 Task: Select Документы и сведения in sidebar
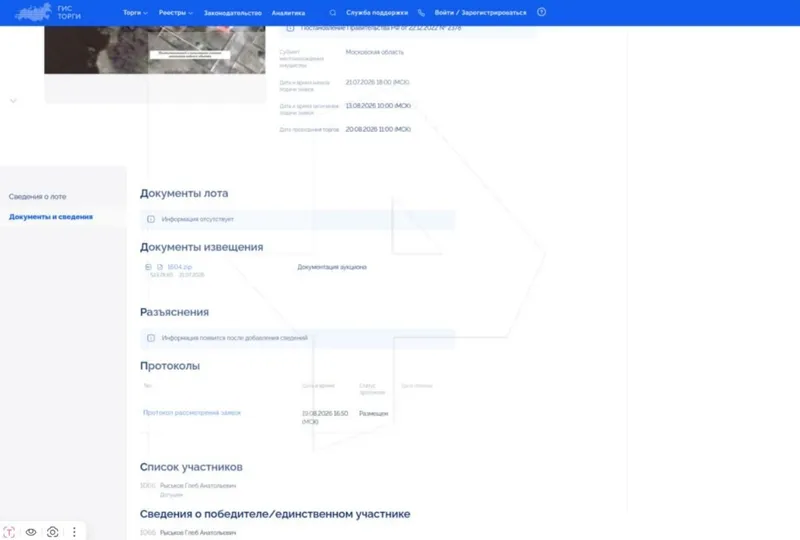[x=51, y=217]
